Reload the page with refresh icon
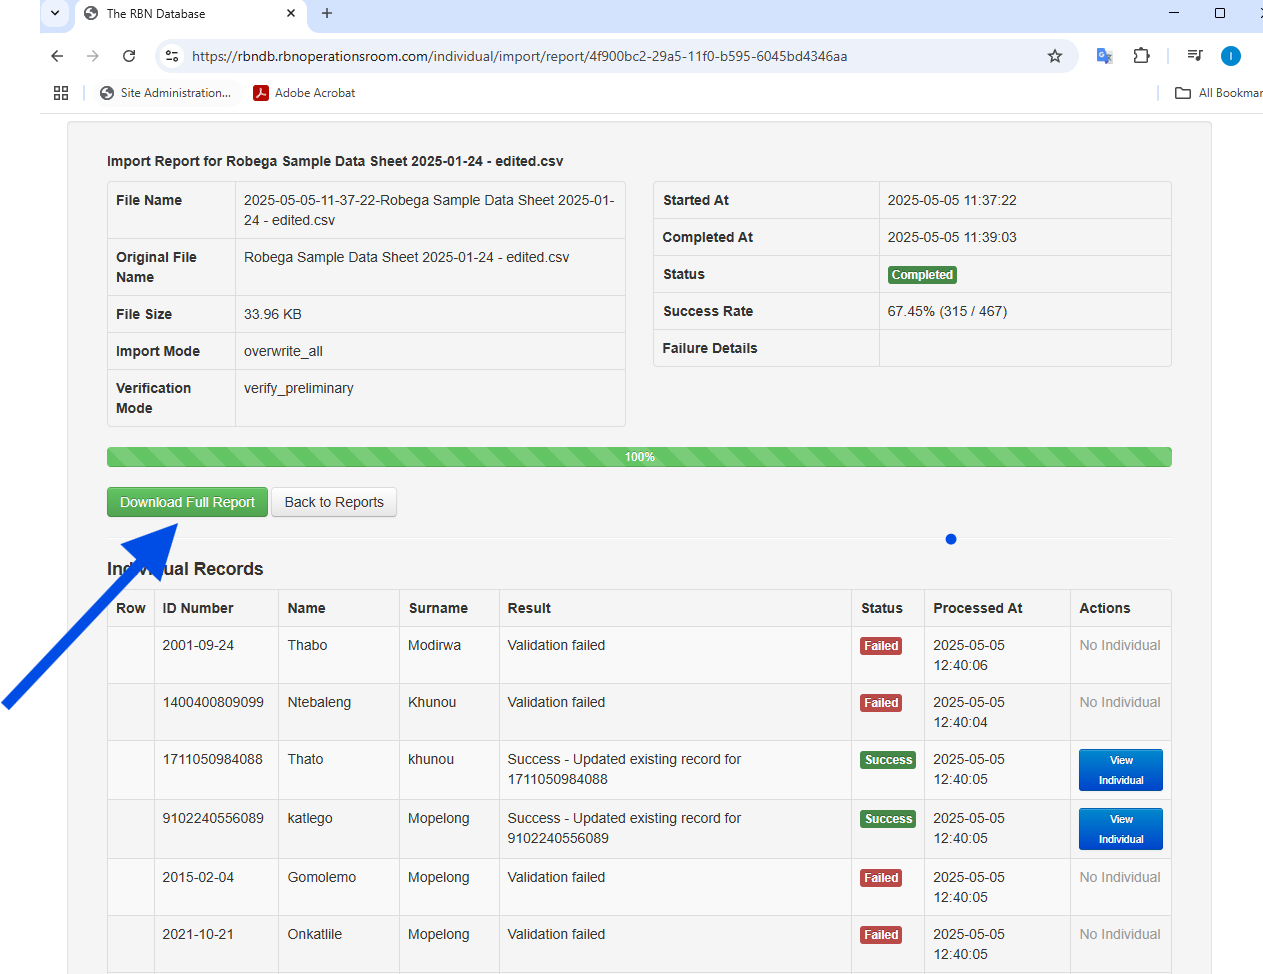This screenshot has height=974, width=1263. click(129, 56)
